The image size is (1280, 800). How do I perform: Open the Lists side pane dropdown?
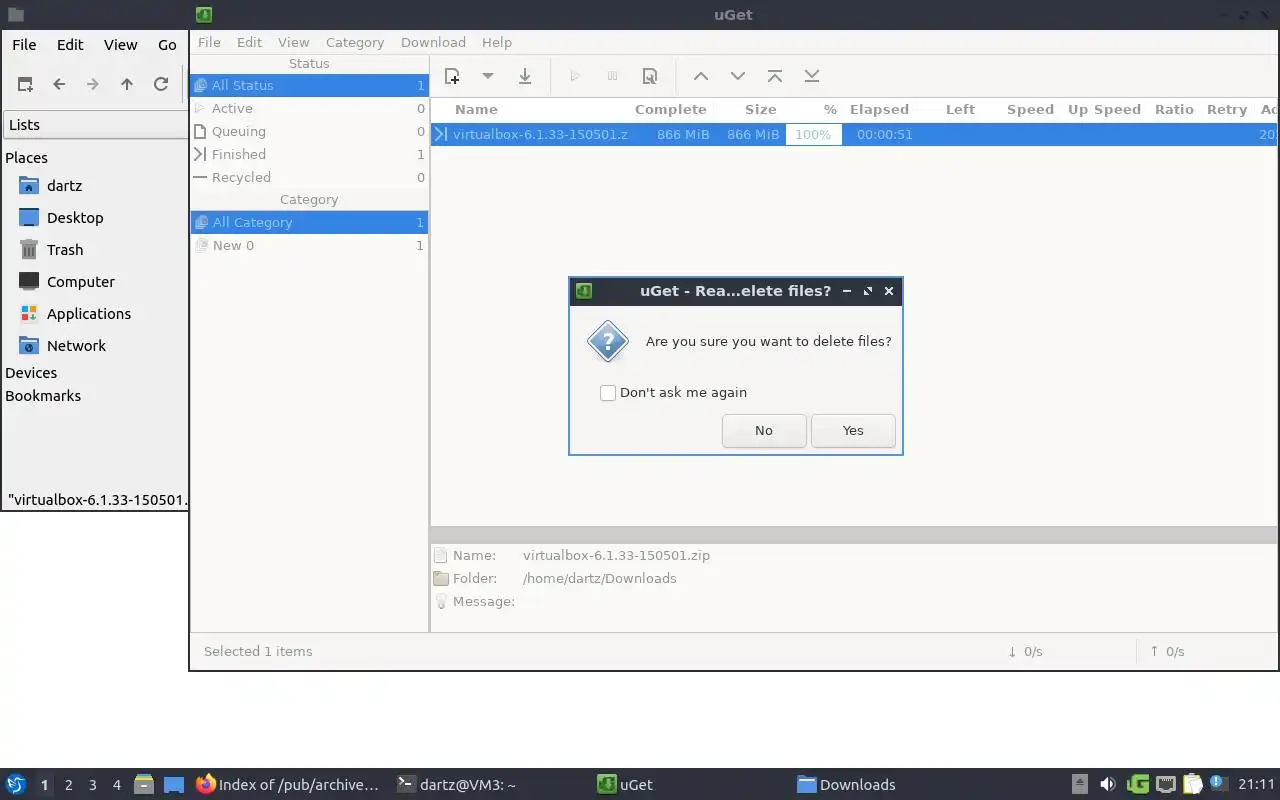coord(96,125)
